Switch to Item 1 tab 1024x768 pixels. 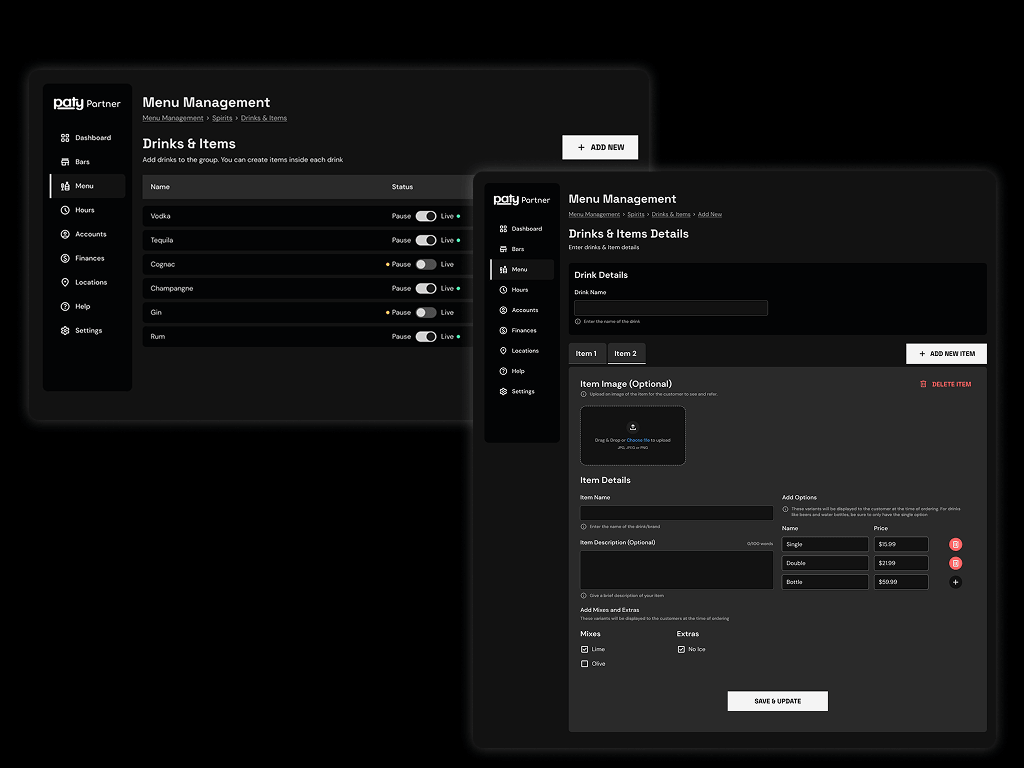click(x=586, y=353)
